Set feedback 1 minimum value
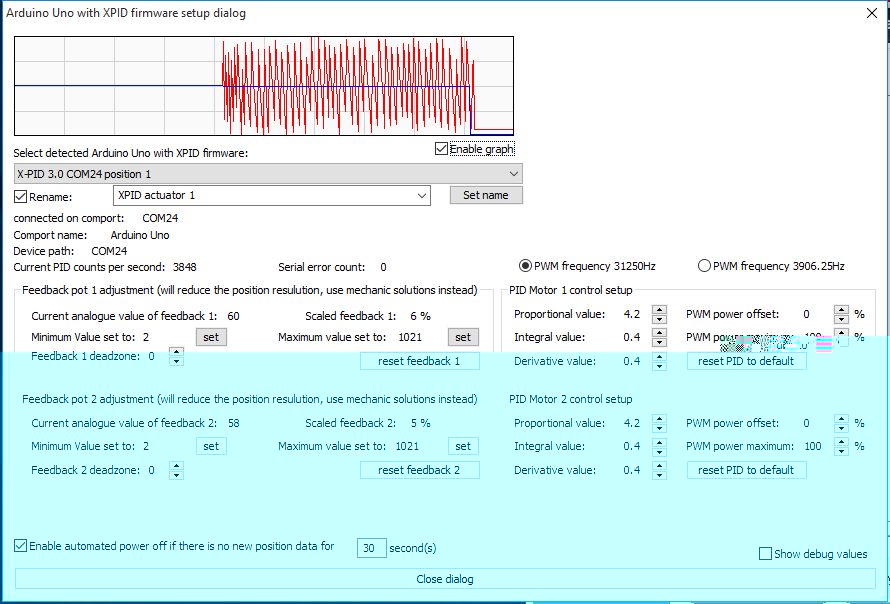890x604 pixels. point(211,338)
